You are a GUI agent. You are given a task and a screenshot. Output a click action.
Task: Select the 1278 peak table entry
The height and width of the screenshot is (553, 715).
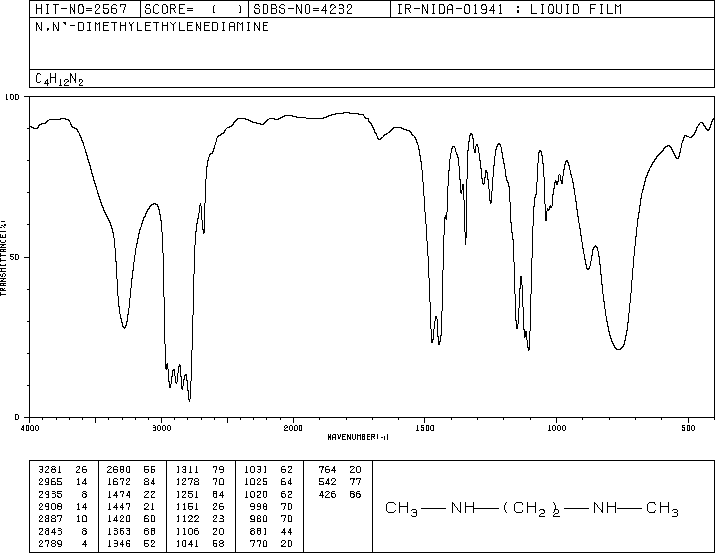(x=187, y=482)
